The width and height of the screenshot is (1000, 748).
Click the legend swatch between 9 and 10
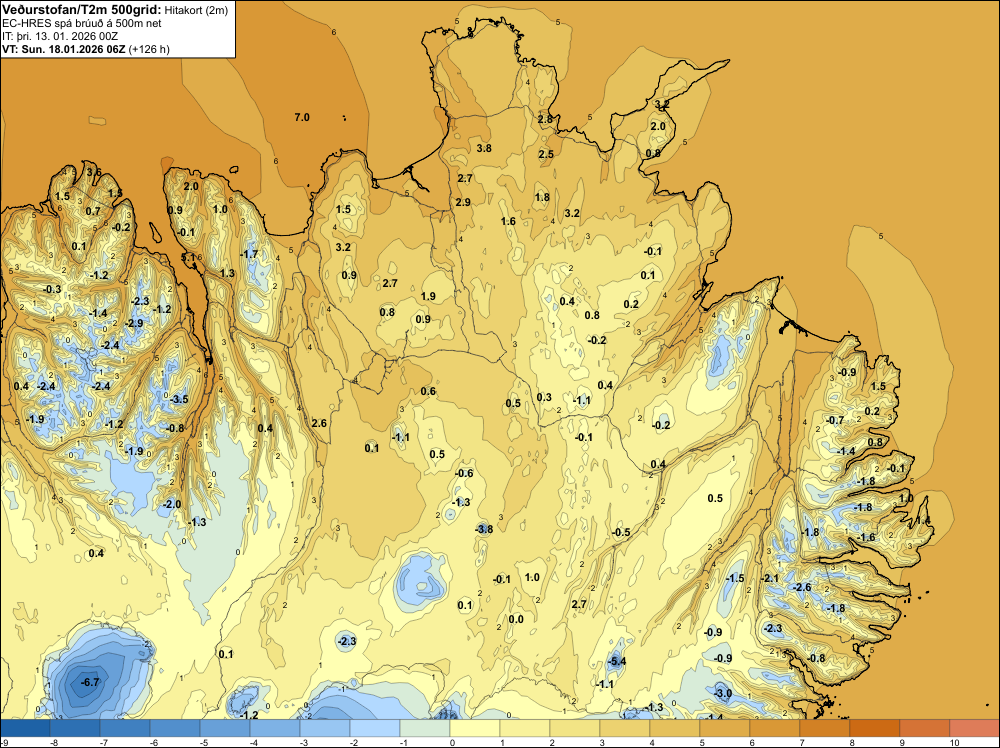(924, 728)
